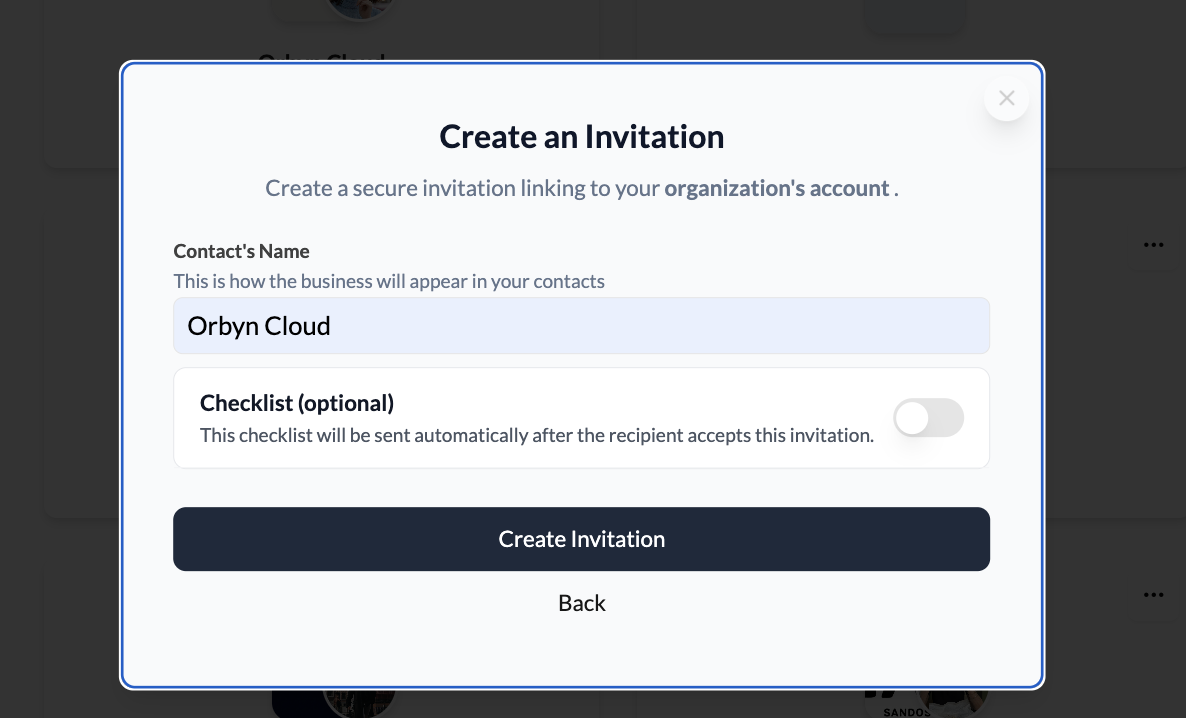Expand the Checklist optional section
The image size is (1186, 718).
[928, 418]
